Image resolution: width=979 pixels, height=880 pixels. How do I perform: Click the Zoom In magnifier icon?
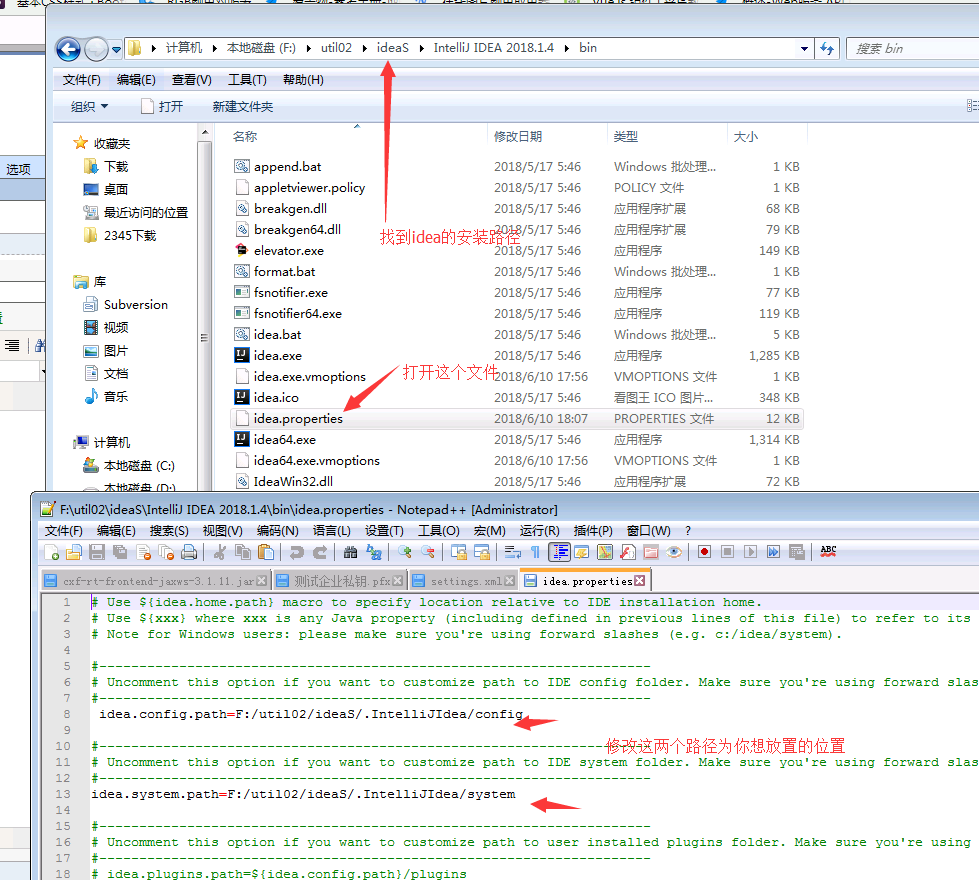click(405, 552)
